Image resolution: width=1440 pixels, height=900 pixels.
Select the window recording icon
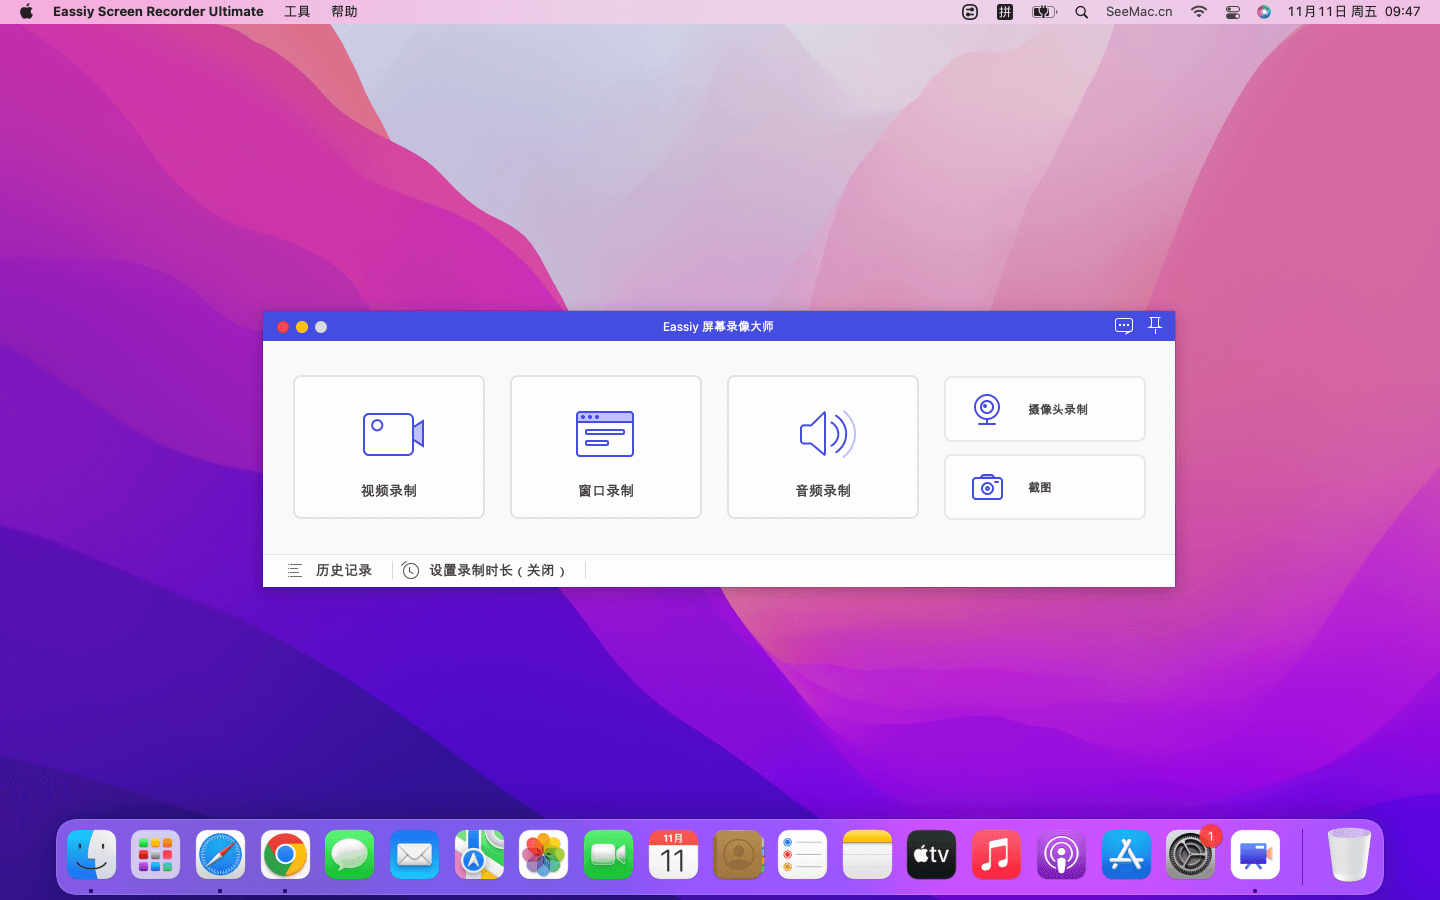pyautogui.click(x=605, y=434)
